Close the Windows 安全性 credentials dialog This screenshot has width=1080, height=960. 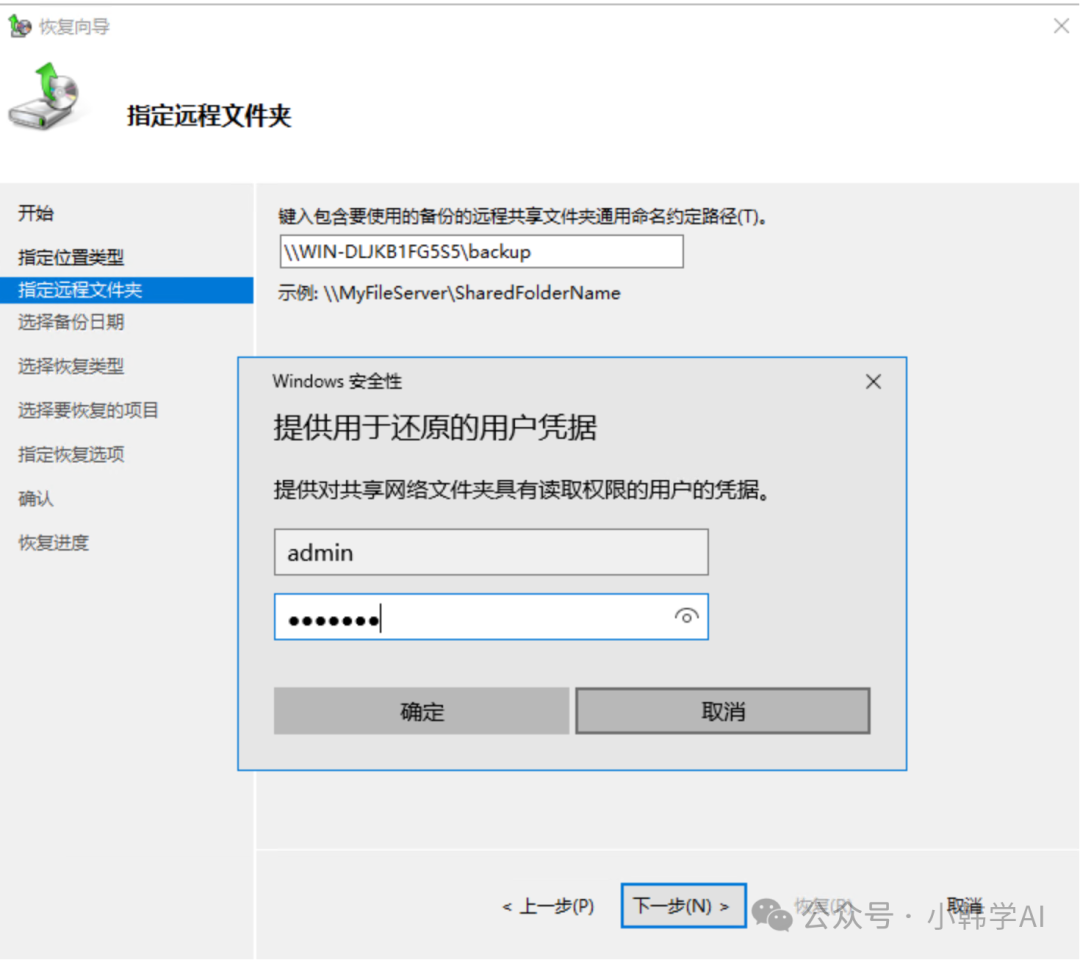pyautogui.click(x=873, y=382)
